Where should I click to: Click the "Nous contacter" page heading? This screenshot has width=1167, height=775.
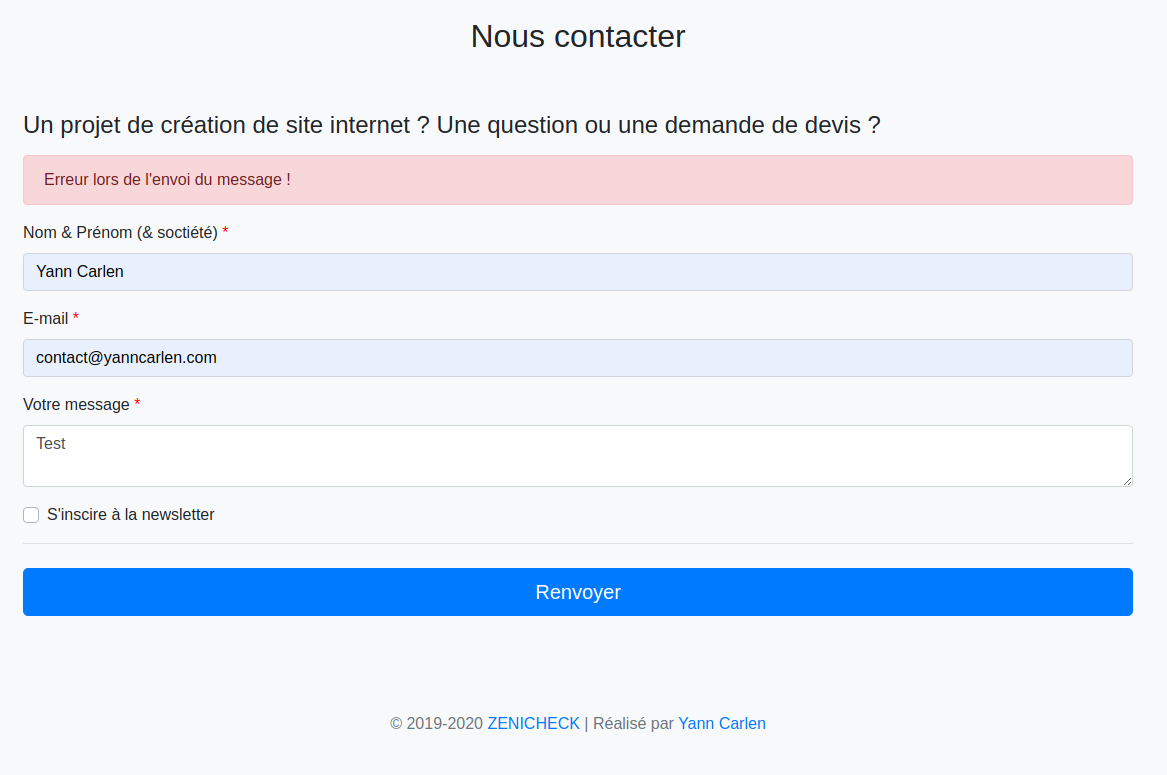pos(578,36)
